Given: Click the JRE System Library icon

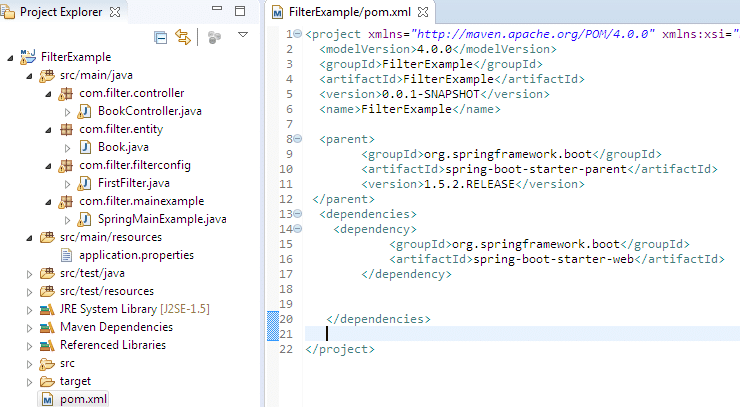Looking at the screenshot, I should click(46, 309).
